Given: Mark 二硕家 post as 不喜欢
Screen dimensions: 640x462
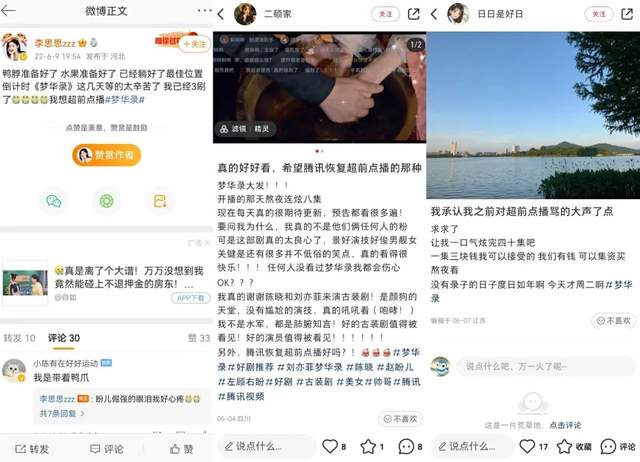Looking at the screenshot, I should 400,419.
